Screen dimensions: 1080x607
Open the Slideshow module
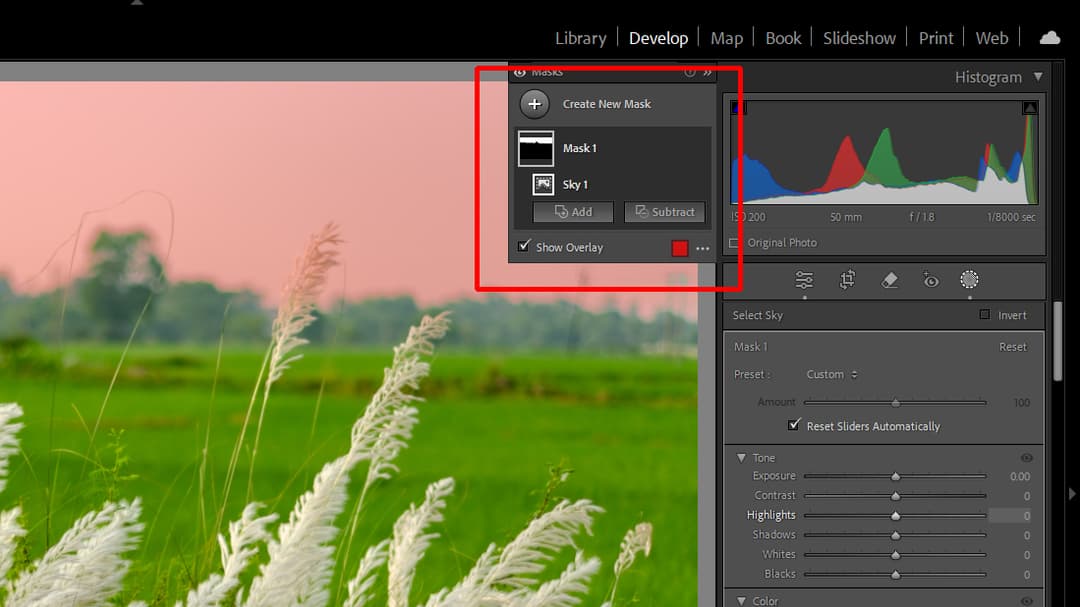859,38
